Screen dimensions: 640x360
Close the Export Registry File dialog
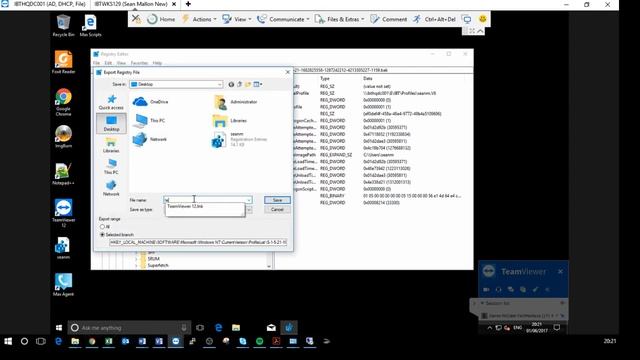click(287, 72)
